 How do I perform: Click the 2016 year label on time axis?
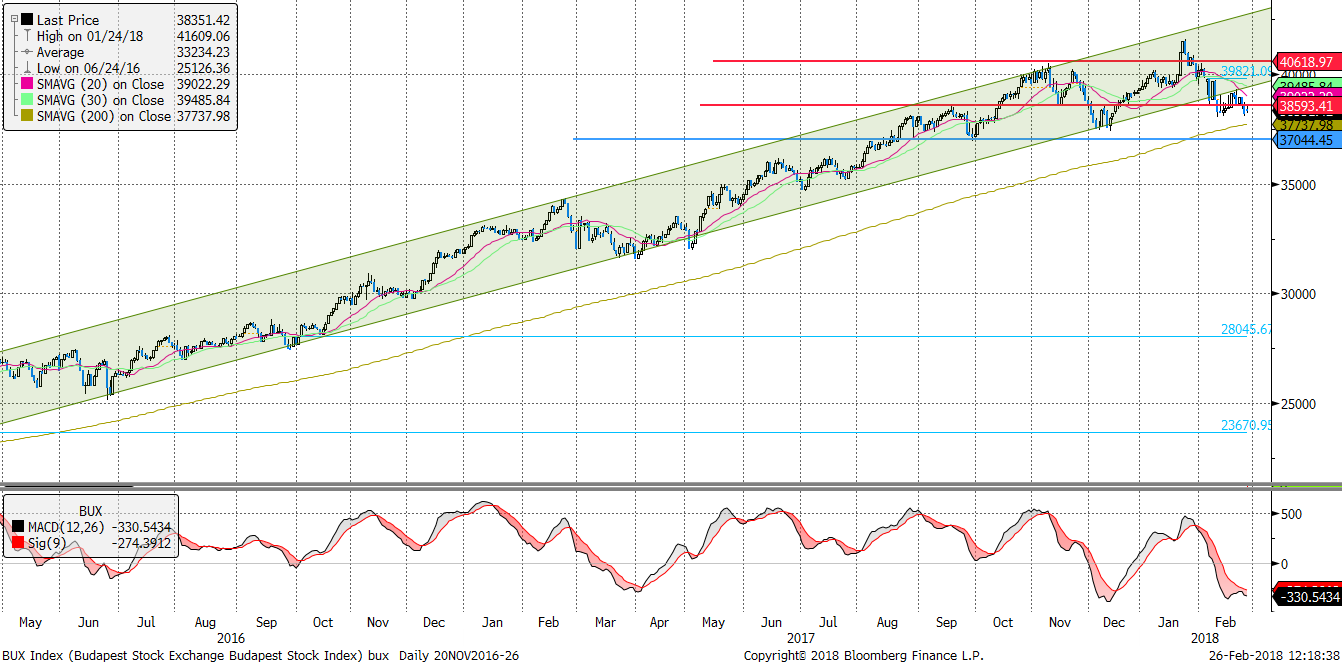230,637
